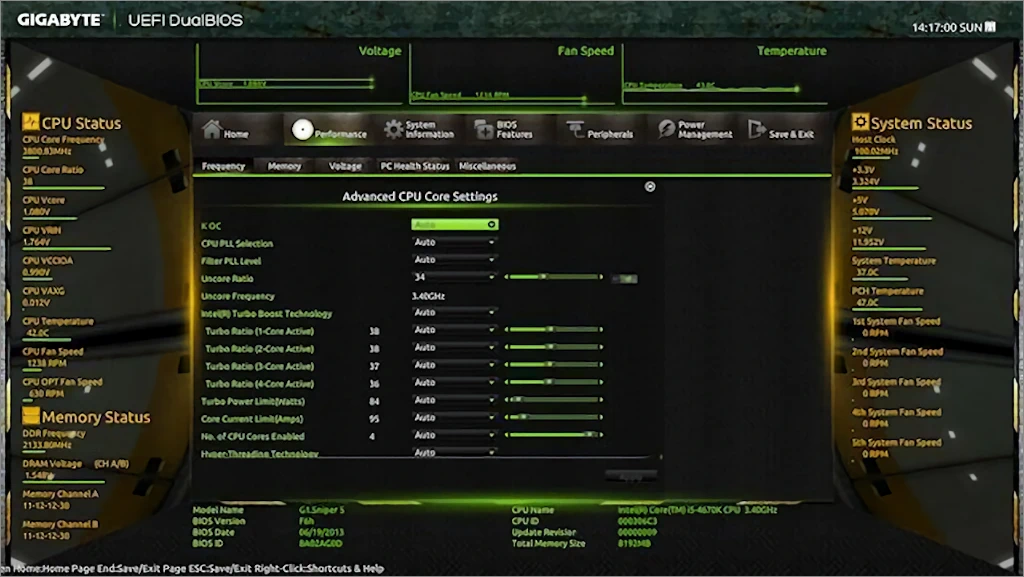1024x577 pixels.
Task: Click the Voltage graph panel
Action: [300, 74]
